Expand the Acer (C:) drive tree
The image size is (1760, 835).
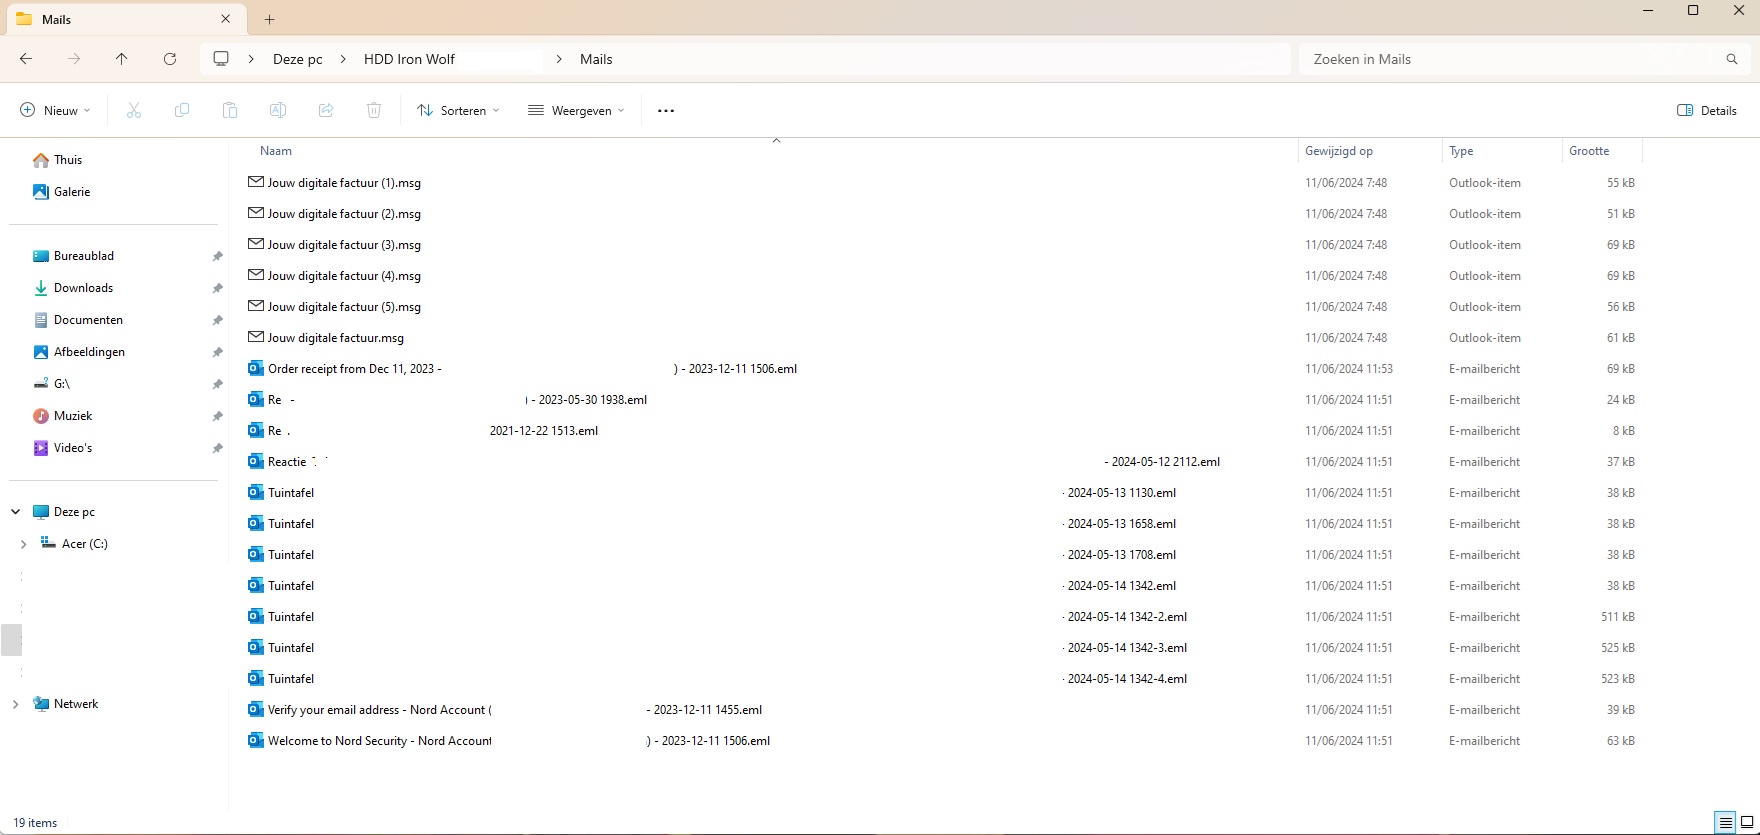tap(23, 544)
